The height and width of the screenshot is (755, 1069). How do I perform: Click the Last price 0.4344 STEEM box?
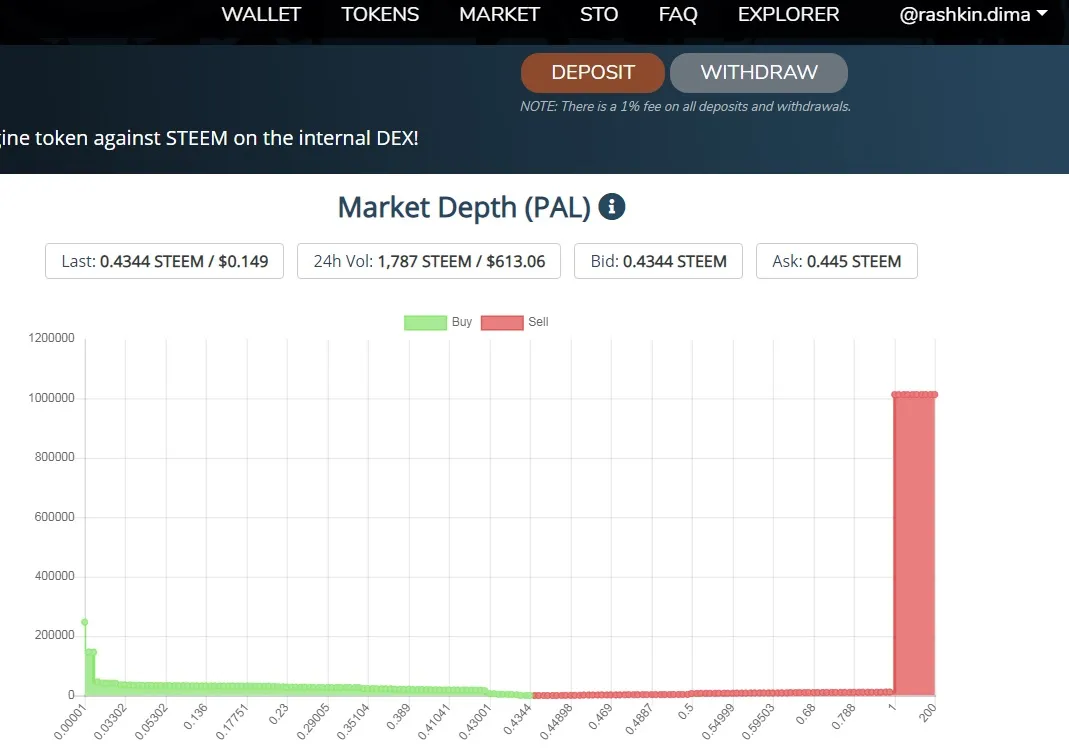click(164, 261)
